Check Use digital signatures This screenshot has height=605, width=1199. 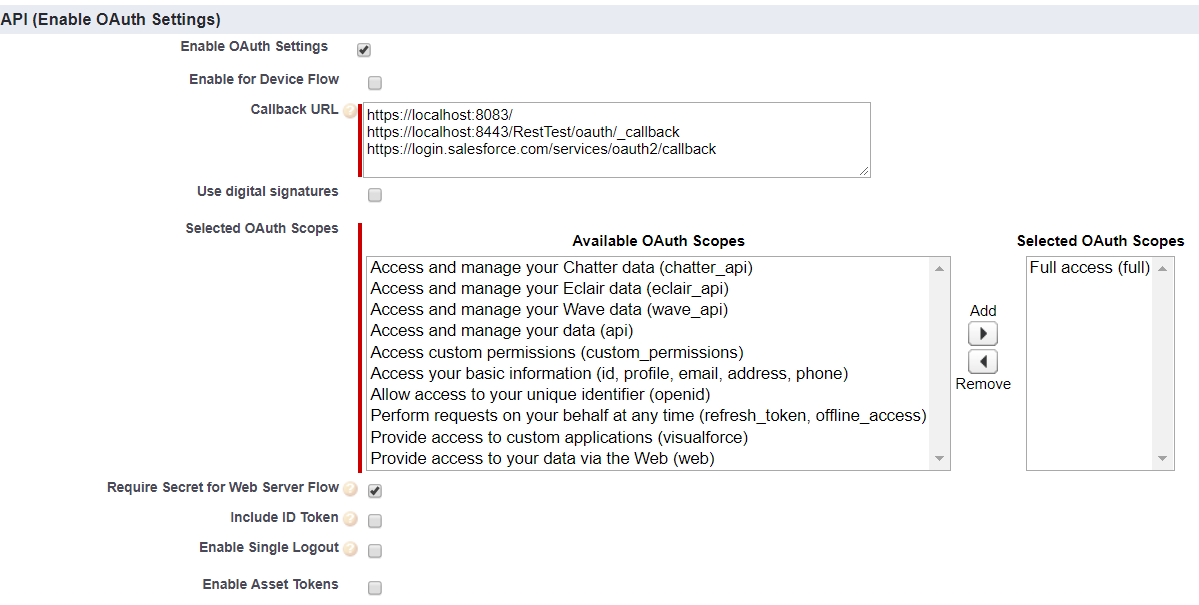pyautogui.click(x=374, y=194)
